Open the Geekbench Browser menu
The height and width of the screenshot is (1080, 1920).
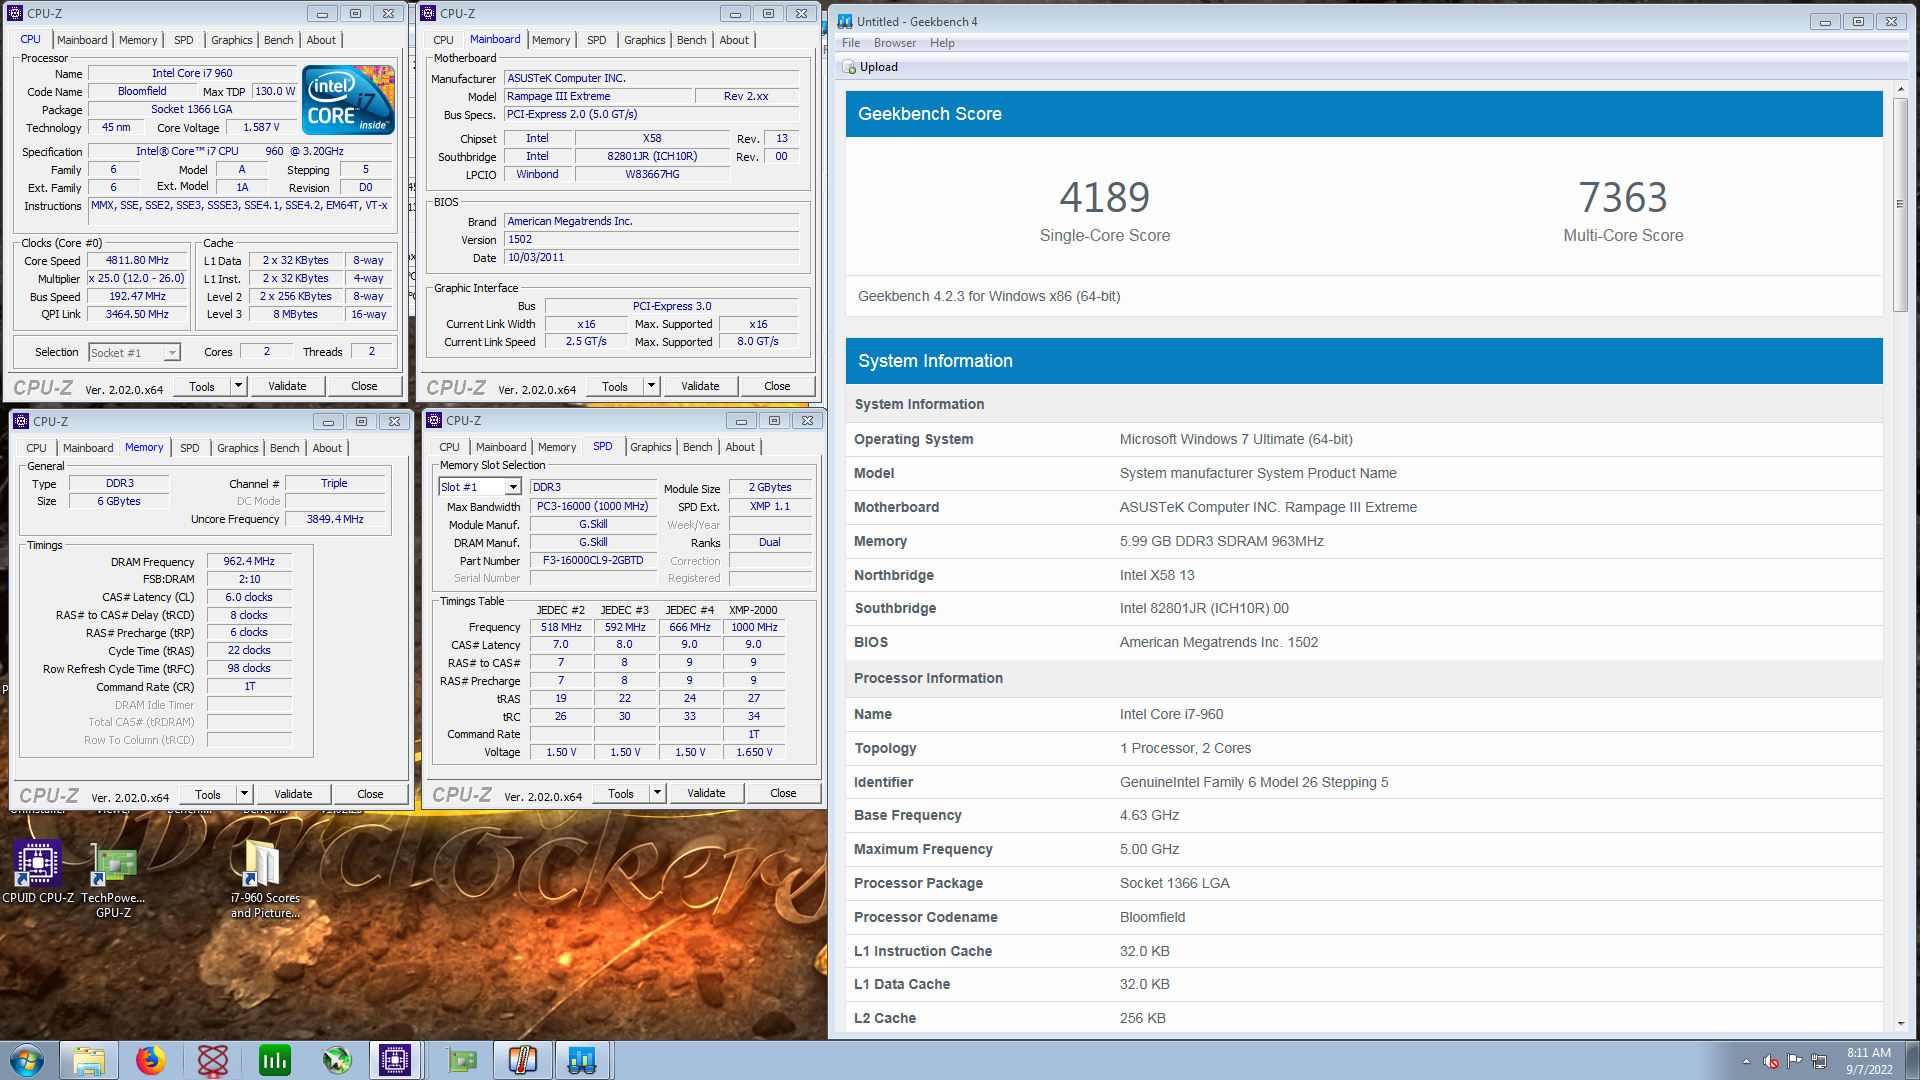point(895,43)
